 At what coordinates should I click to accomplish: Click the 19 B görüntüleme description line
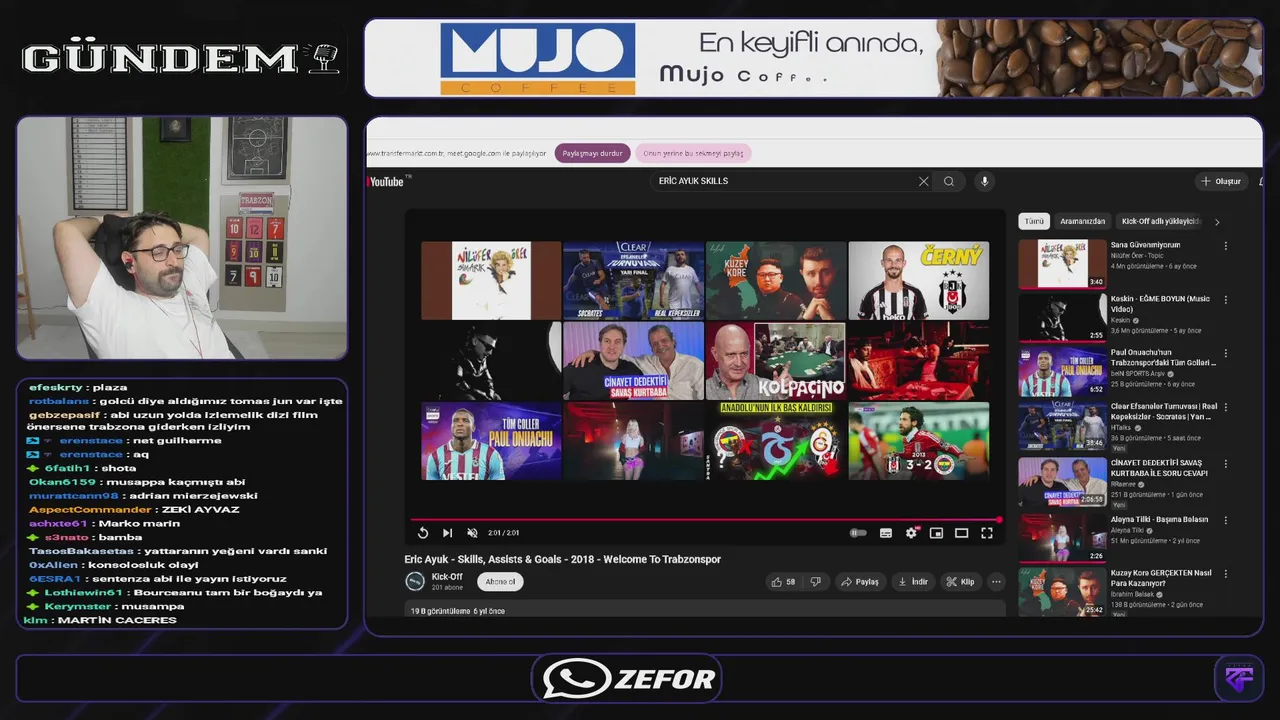point(458,611)
